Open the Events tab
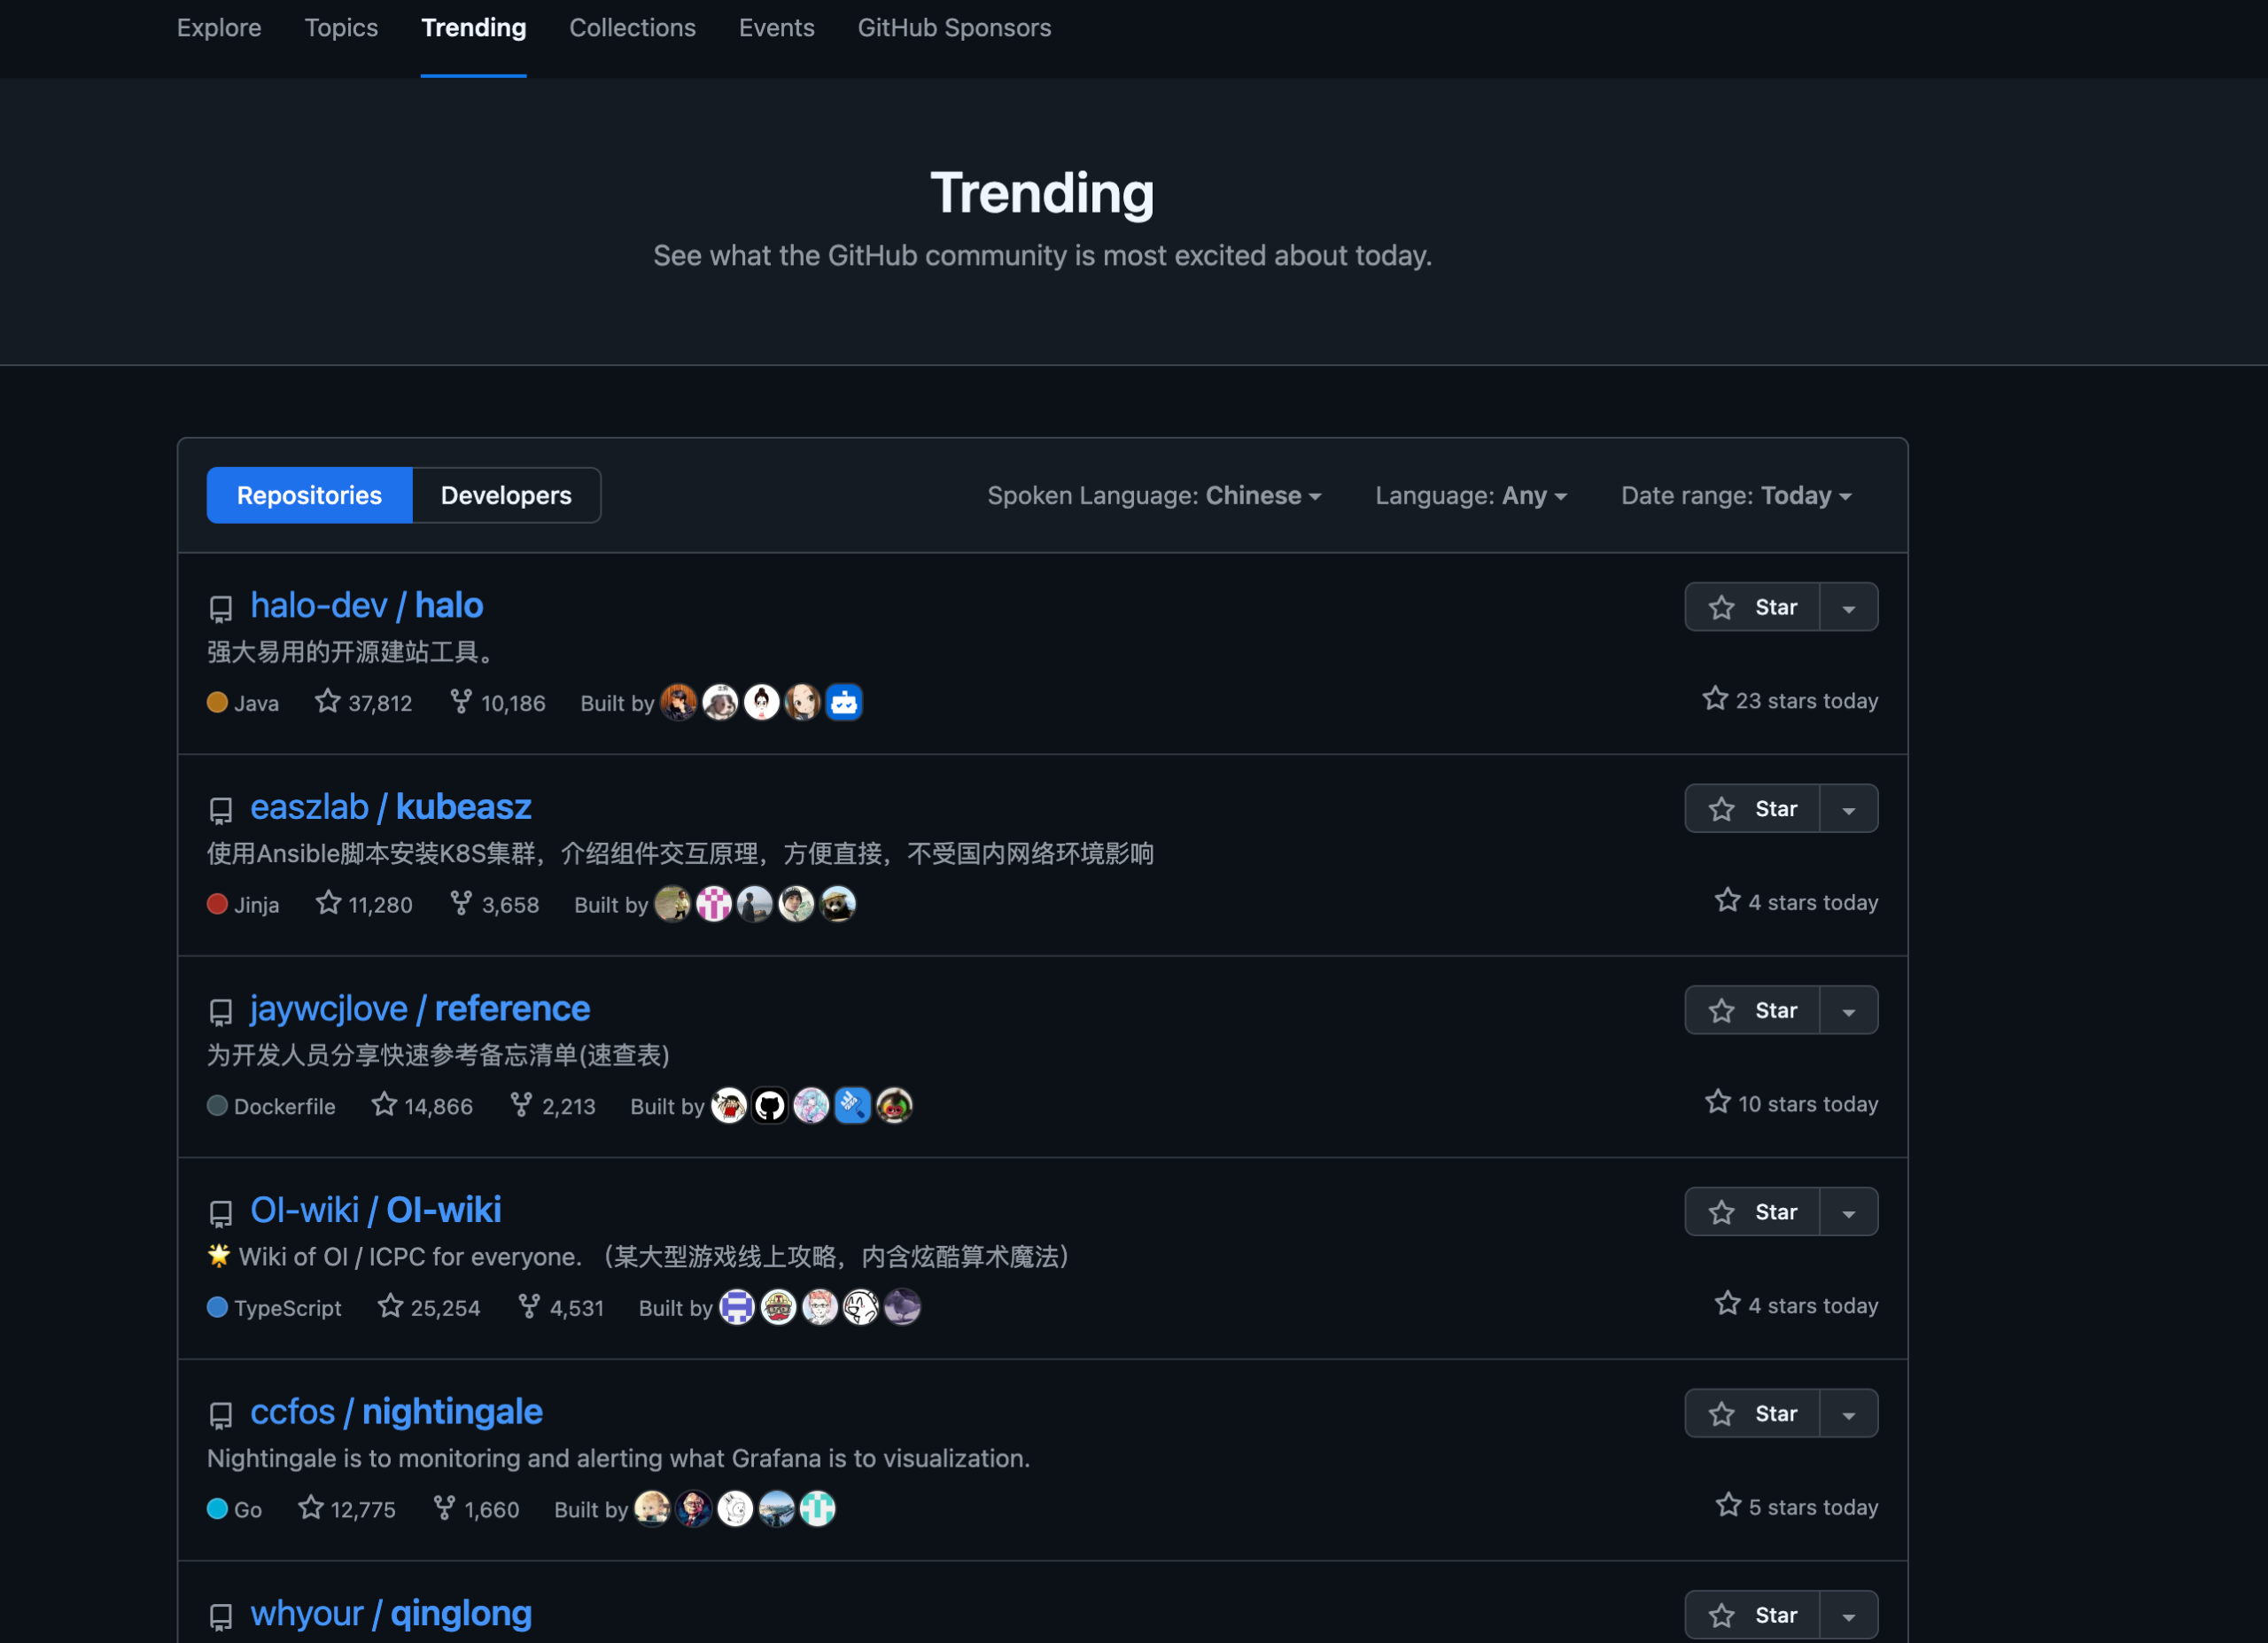This screenshot has width=2268, height=1643. [x=777, y=28]
